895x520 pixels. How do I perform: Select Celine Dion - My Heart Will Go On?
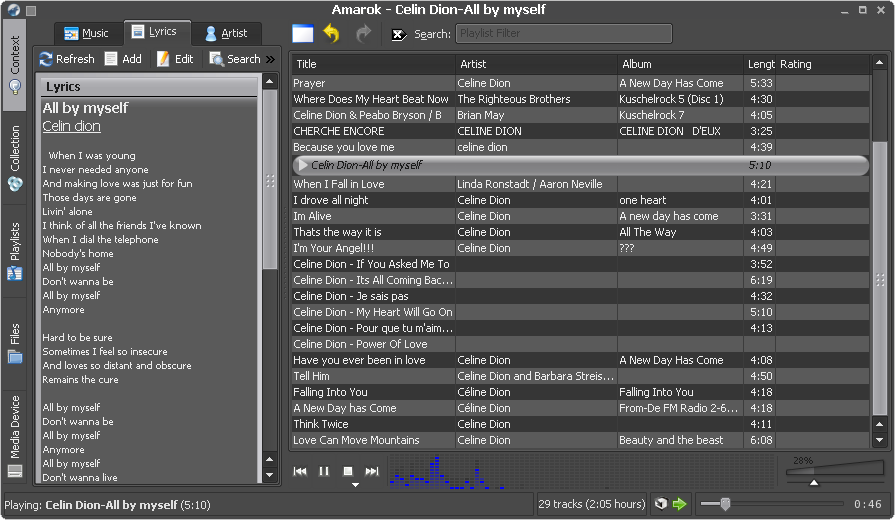[580, 312]
